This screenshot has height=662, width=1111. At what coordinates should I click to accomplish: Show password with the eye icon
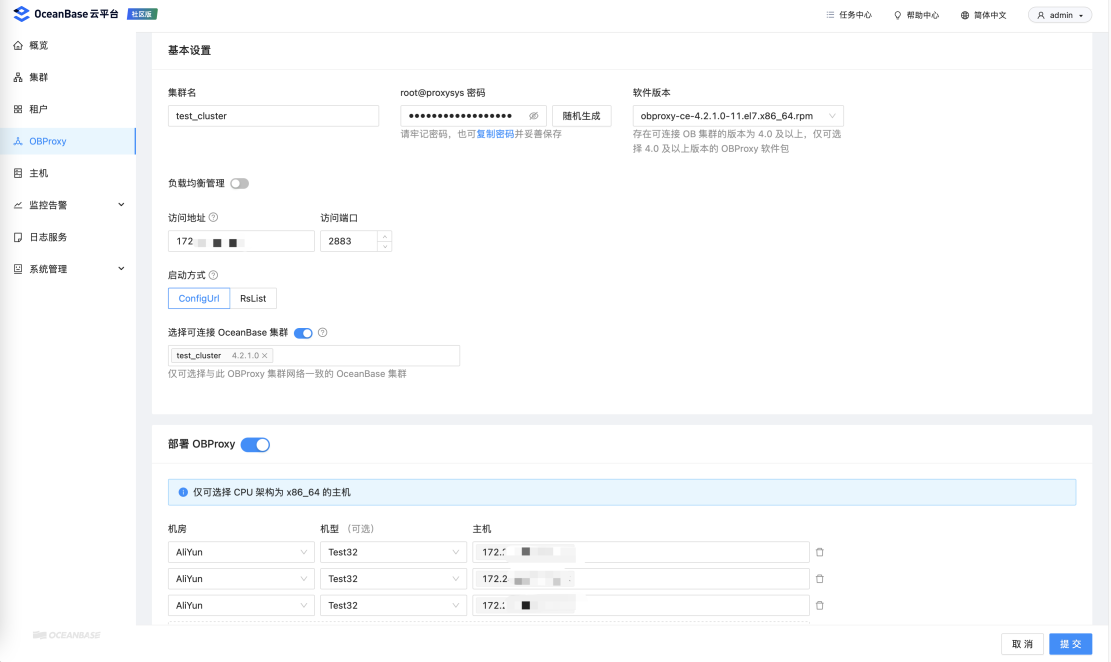534,116
